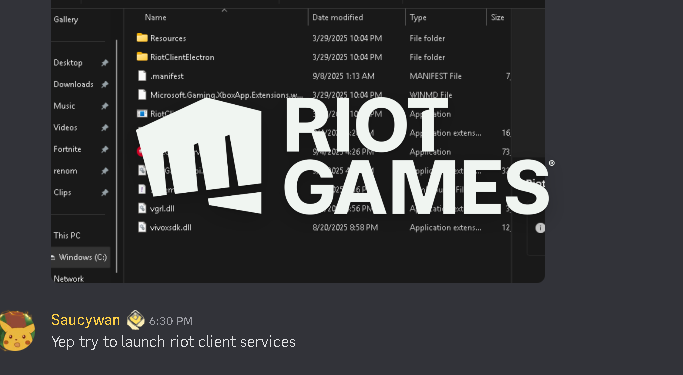Open Desktop in the navigation pane

click(68, 63)
